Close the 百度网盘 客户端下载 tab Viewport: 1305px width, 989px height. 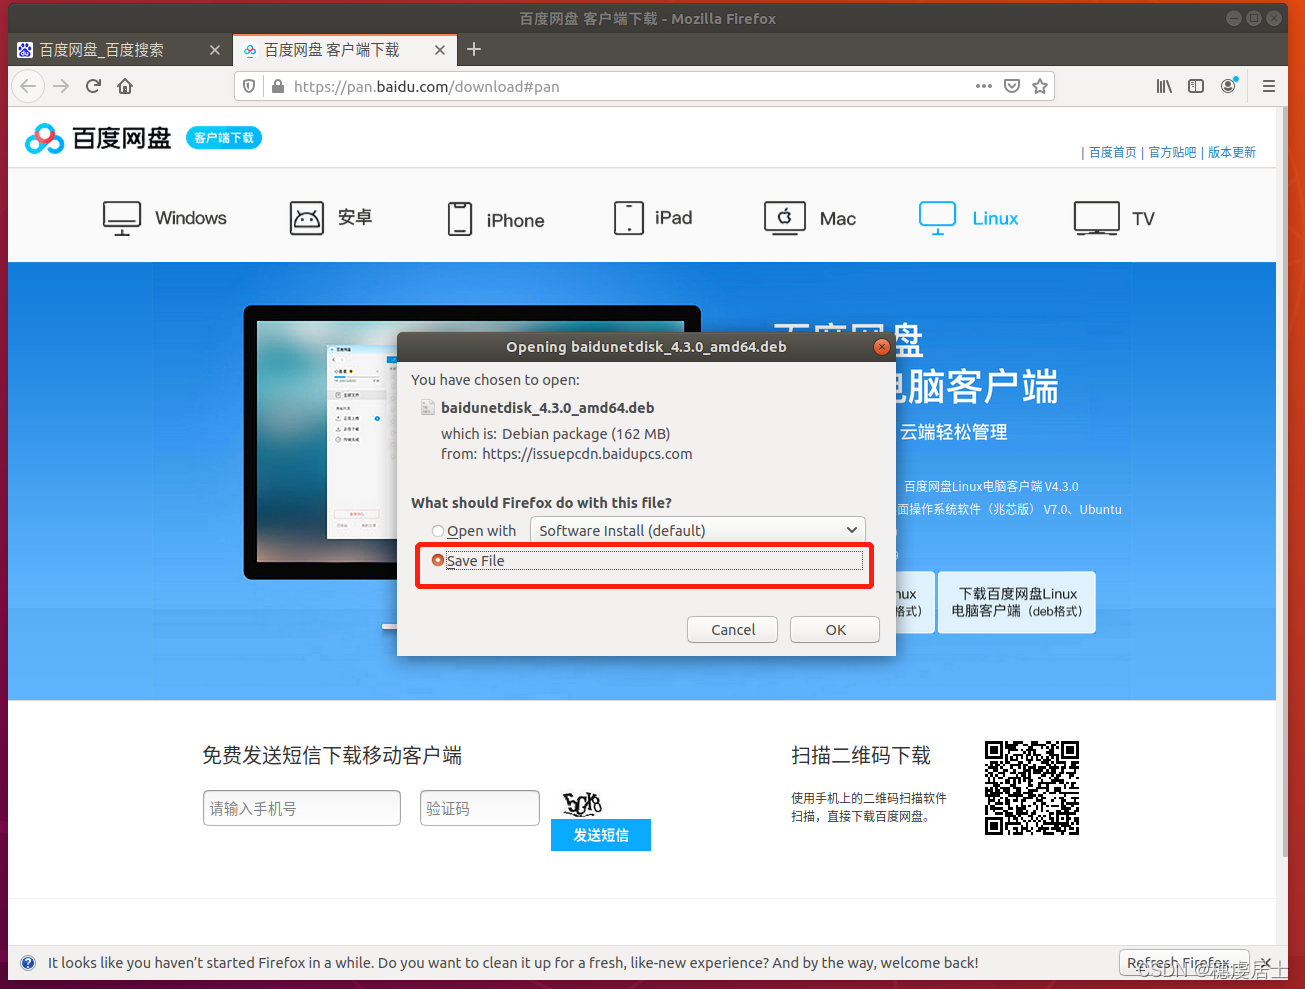click(440, 50)
